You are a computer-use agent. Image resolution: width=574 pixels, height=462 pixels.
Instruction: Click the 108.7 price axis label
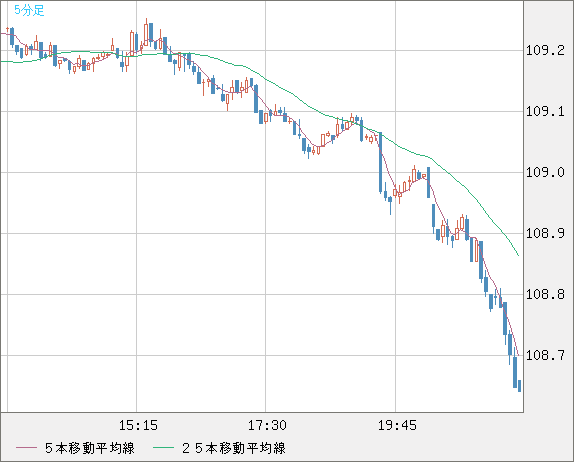coord(545,355)
